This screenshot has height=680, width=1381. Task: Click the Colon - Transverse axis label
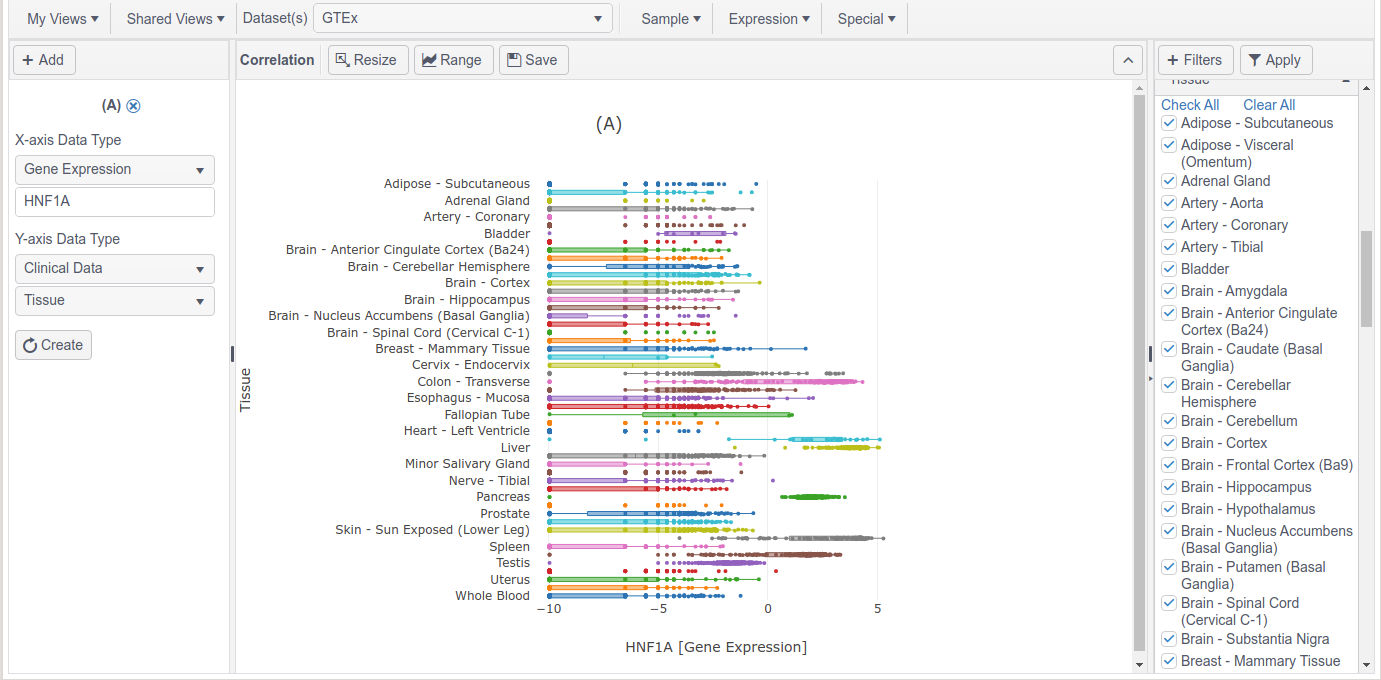[x=473, y=382]
